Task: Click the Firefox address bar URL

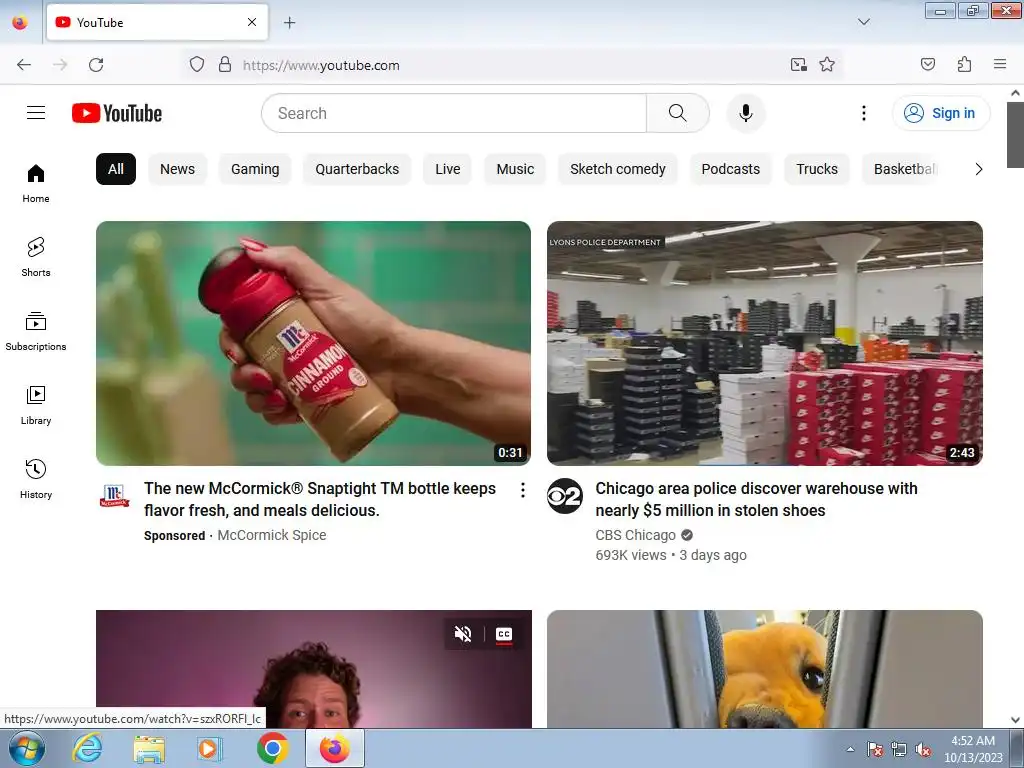Action: [321, 65]
